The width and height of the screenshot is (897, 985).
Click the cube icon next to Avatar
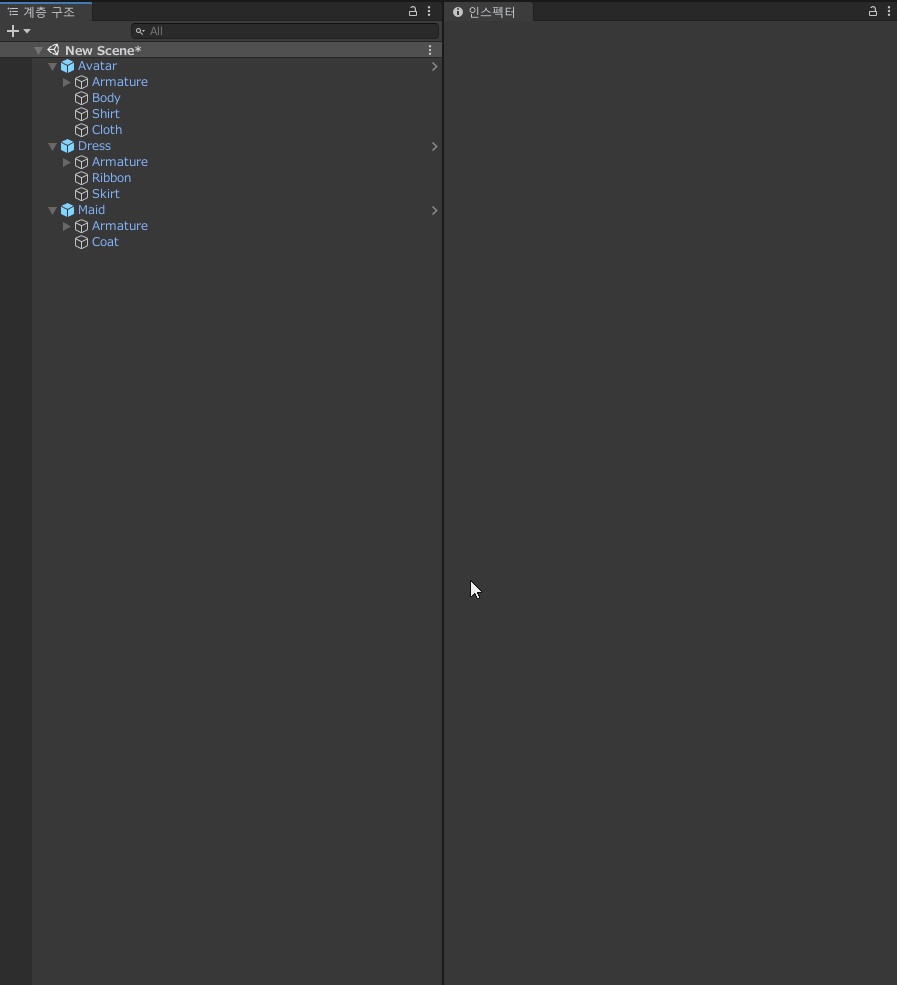point(67,66)
